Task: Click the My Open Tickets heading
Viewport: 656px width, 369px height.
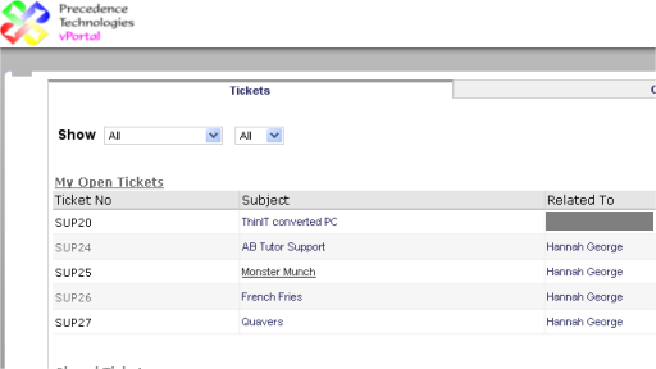Action: pyautogui.click(x=109, y=182)
